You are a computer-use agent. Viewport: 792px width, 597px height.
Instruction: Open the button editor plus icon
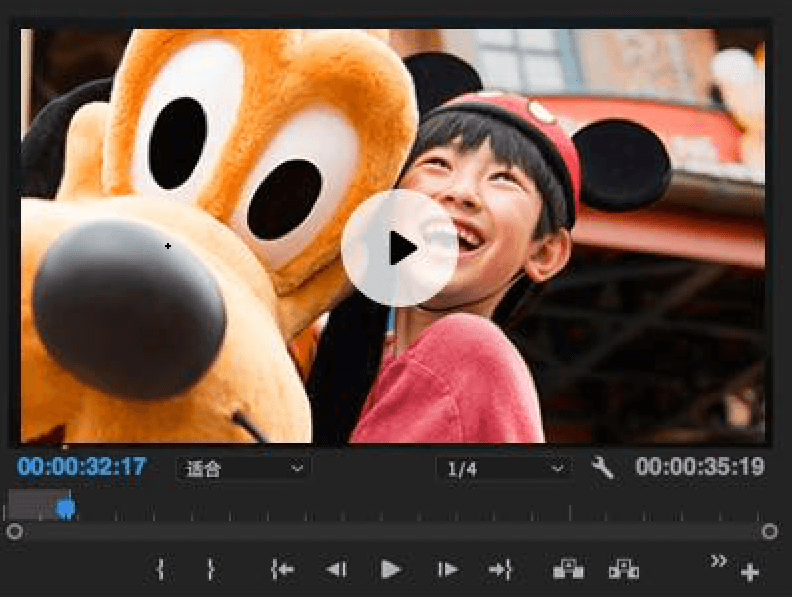tap(750, 573)
